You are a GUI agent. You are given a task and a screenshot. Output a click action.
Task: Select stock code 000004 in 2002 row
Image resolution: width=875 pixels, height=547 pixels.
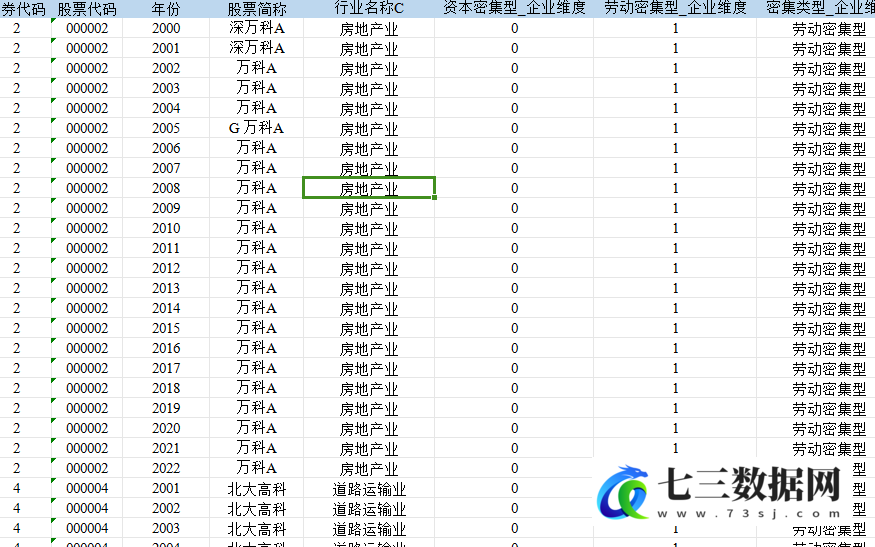(87, 508)
